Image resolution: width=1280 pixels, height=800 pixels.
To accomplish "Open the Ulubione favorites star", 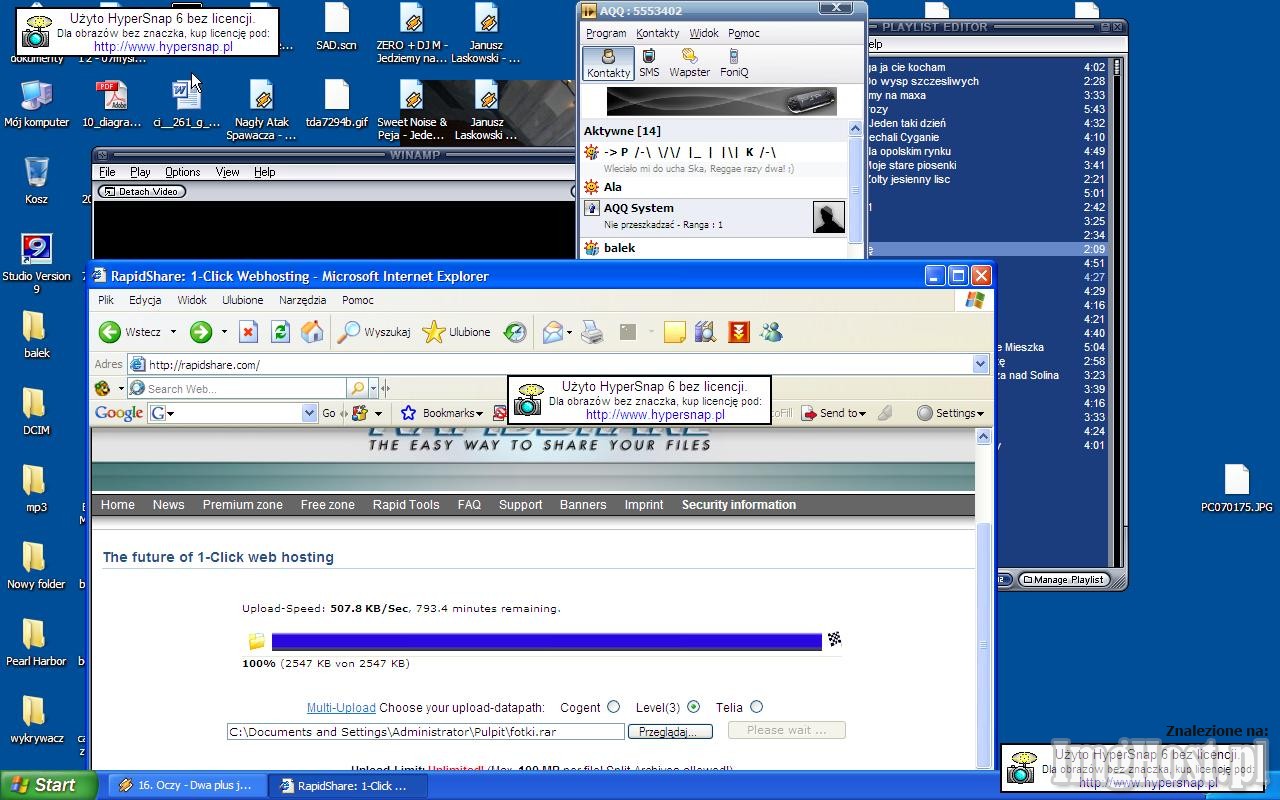I will click(x=456, y=332).
